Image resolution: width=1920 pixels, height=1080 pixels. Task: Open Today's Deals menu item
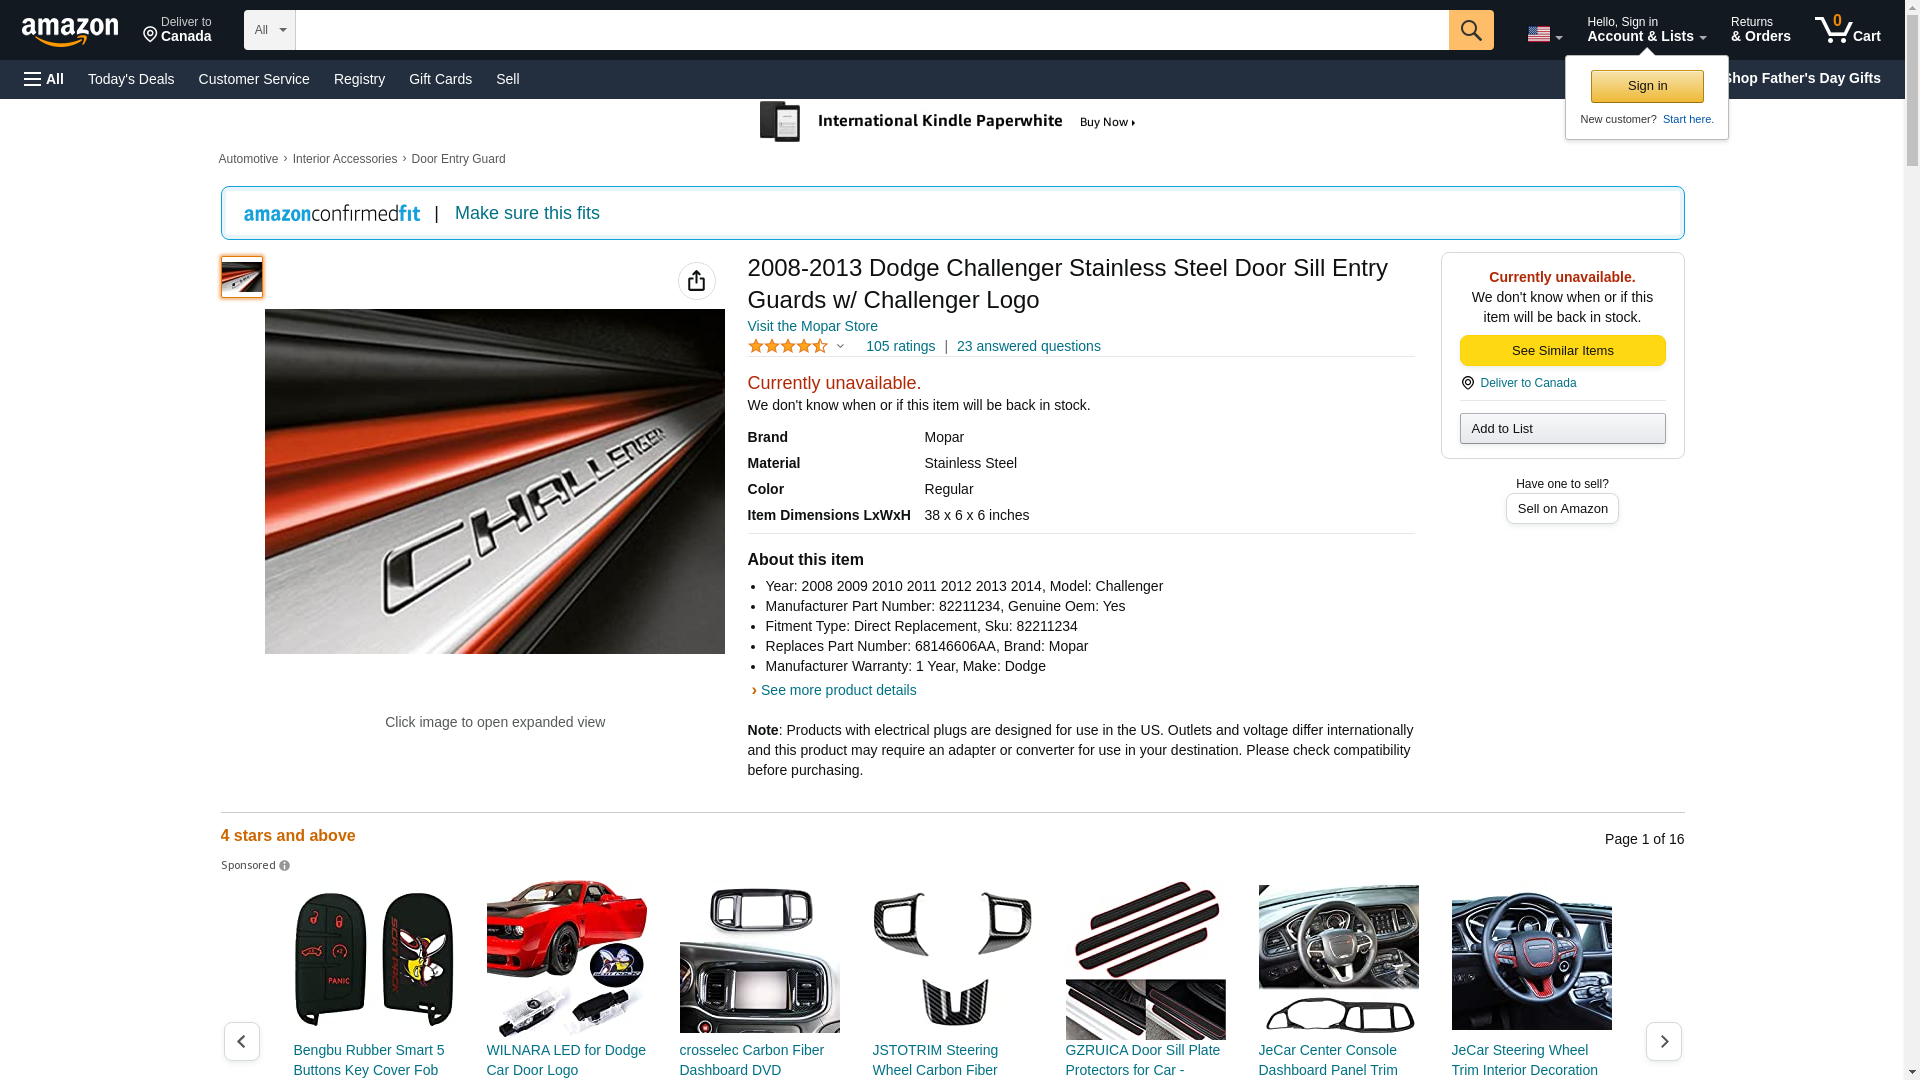click(x=131, y=79)
